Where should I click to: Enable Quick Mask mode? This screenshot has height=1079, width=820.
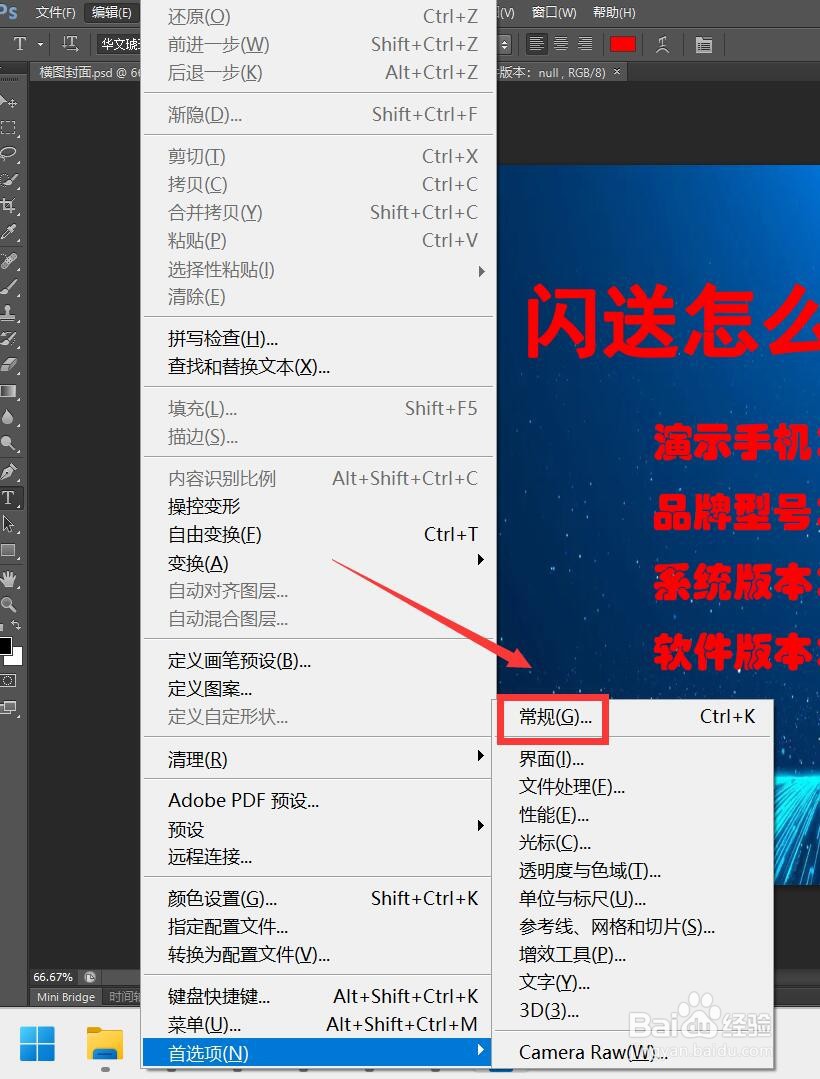(10, 680)
